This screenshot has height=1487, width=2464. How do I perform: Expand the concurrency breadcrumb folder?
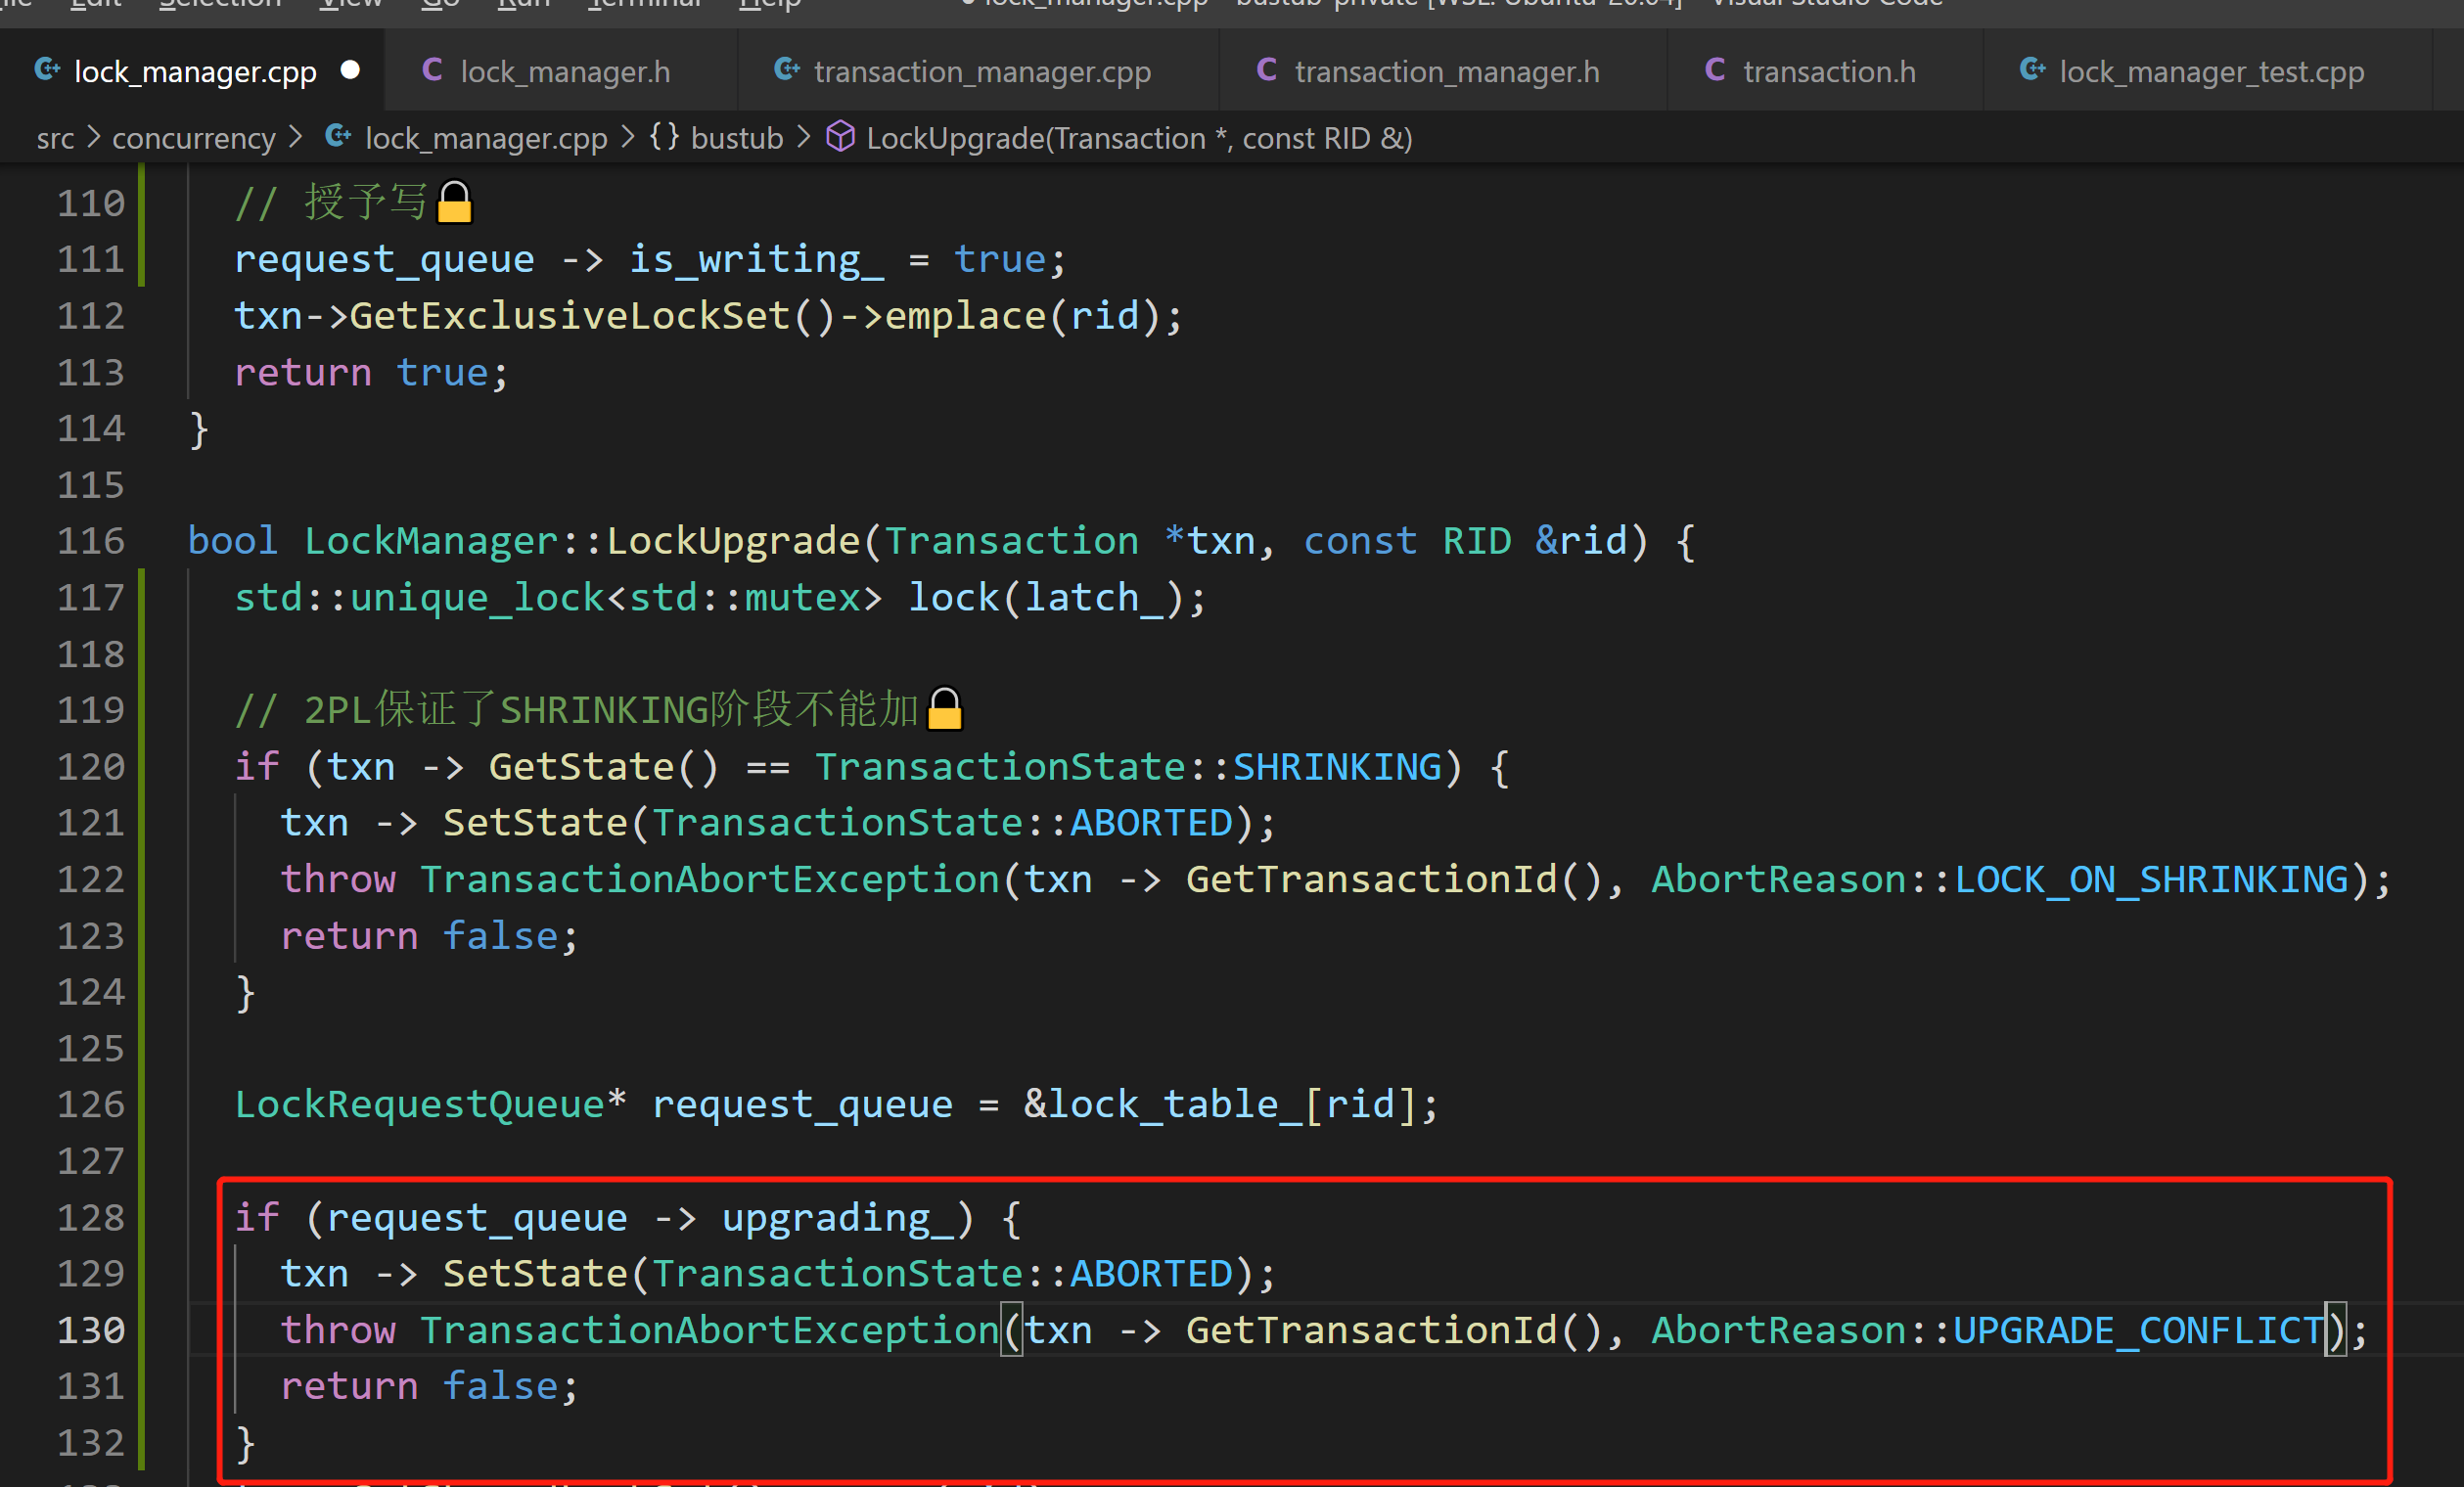point(193,138)
